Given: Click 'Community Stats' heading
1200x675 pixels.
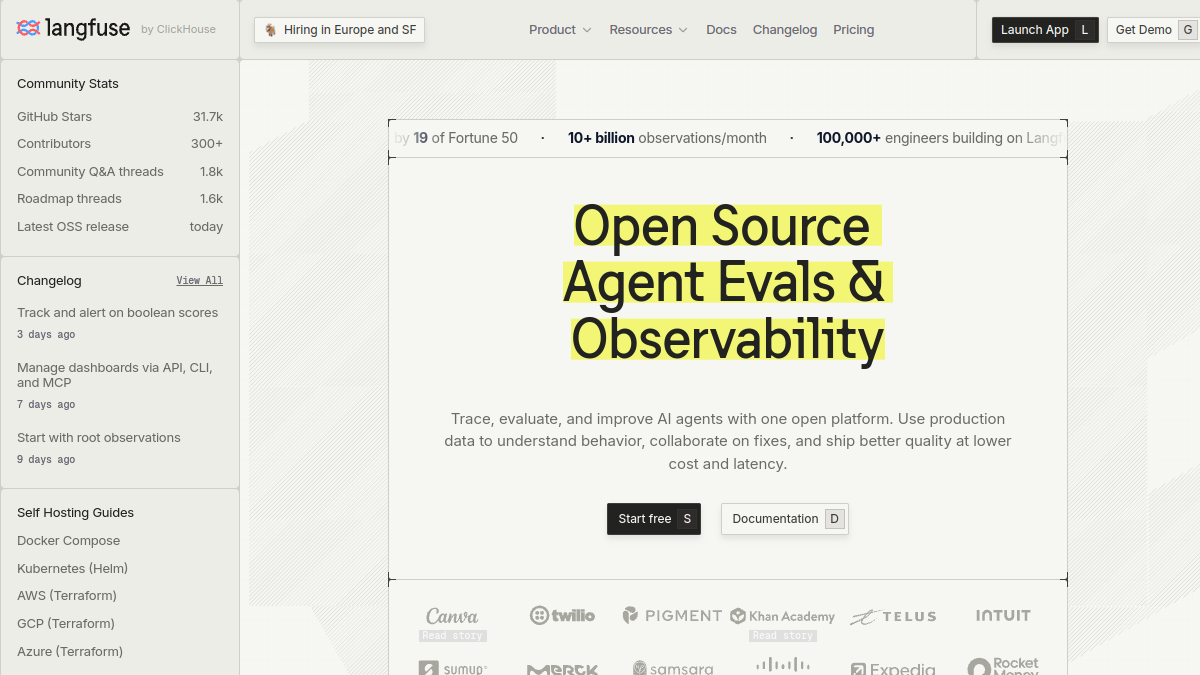Looking at the screenshot, I should pyautogui.click(x=68, y=84).
